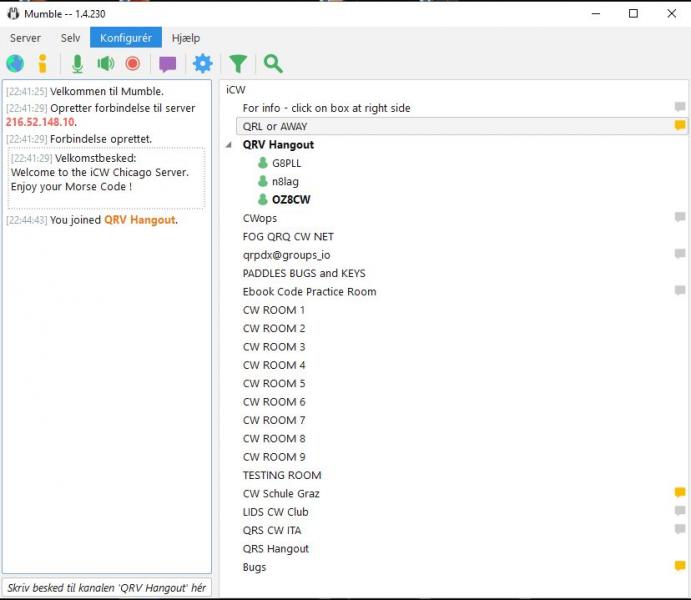
Task: Select user n8lag
Action: coord(285,181)
